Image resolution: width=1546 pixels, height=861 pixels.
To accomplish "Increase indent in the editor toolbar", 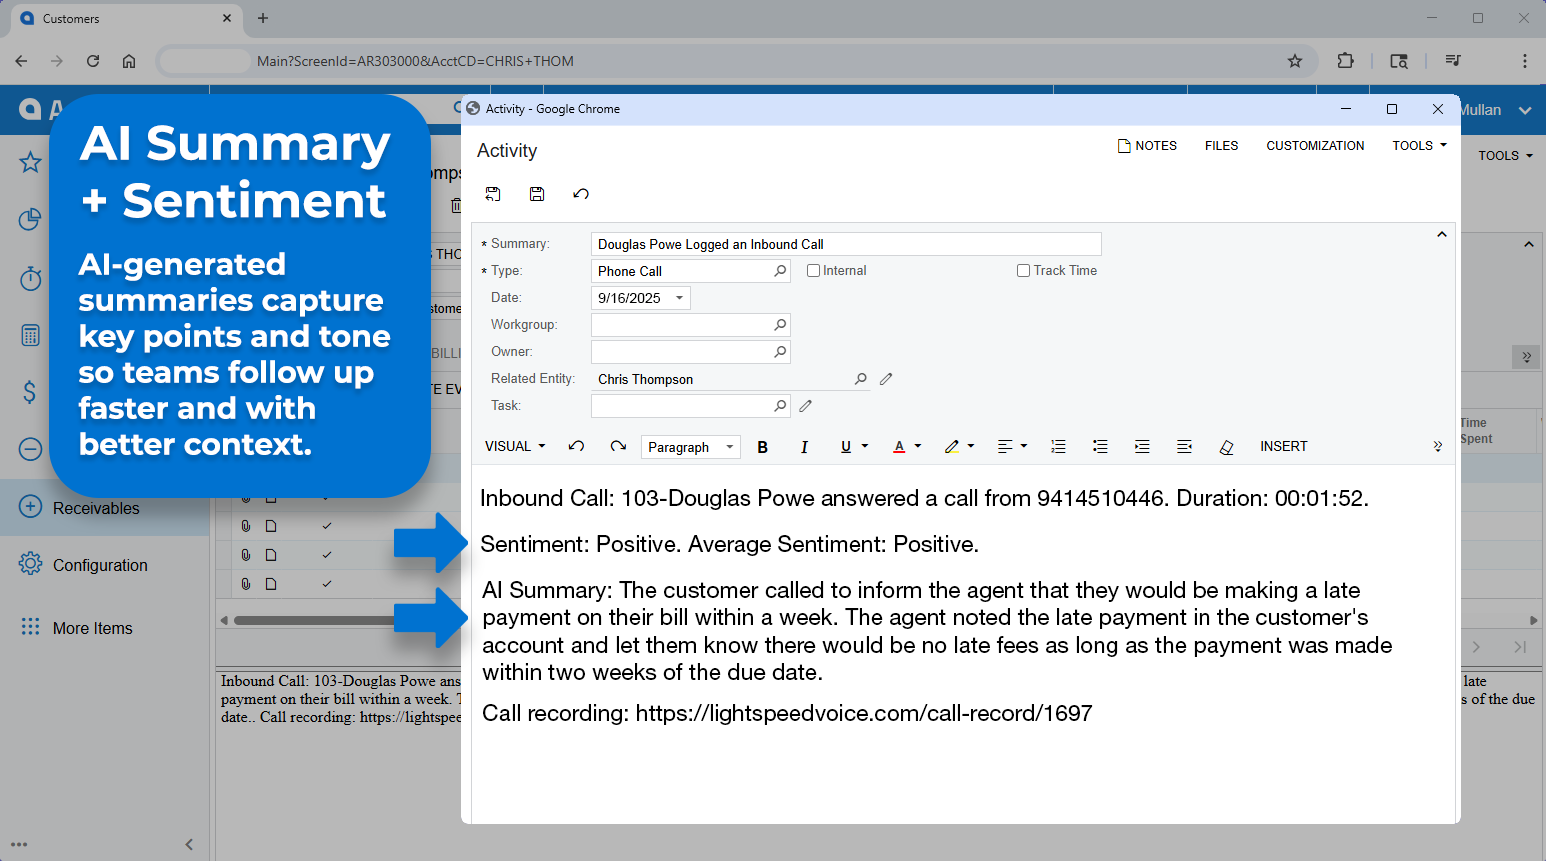I will point(1142,447).
